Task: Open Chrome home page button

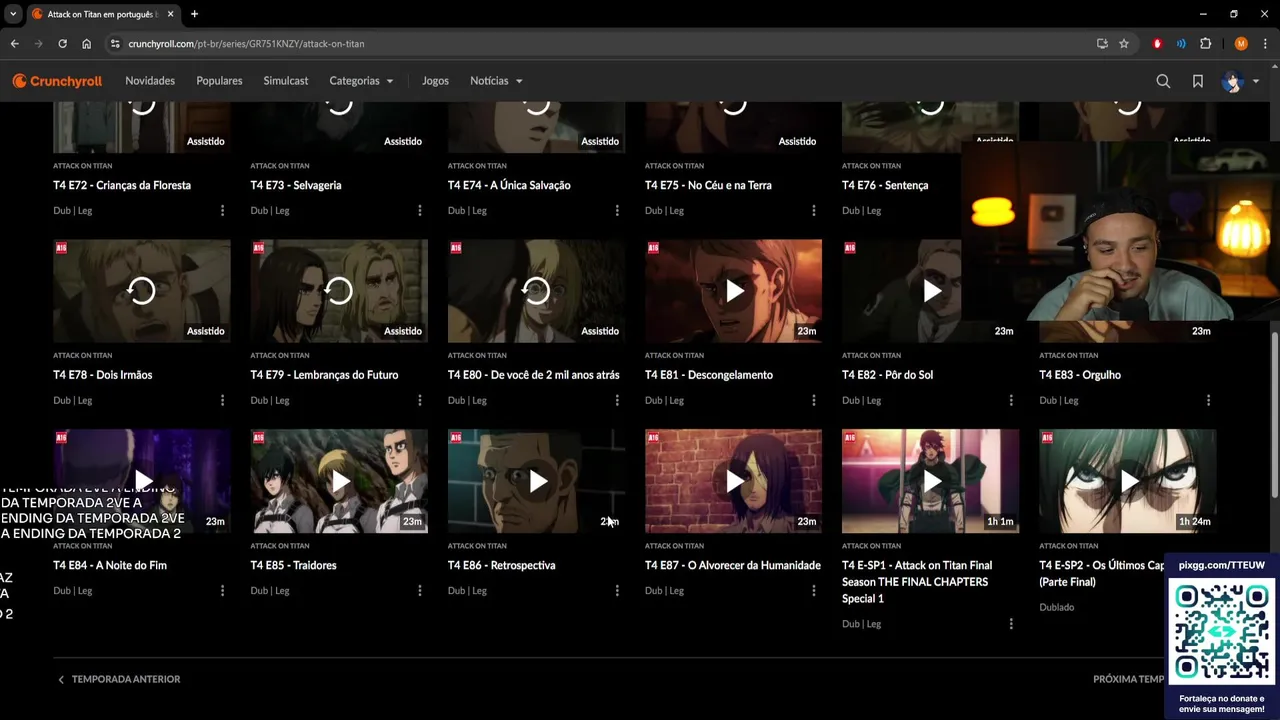Action: [86, 44]
